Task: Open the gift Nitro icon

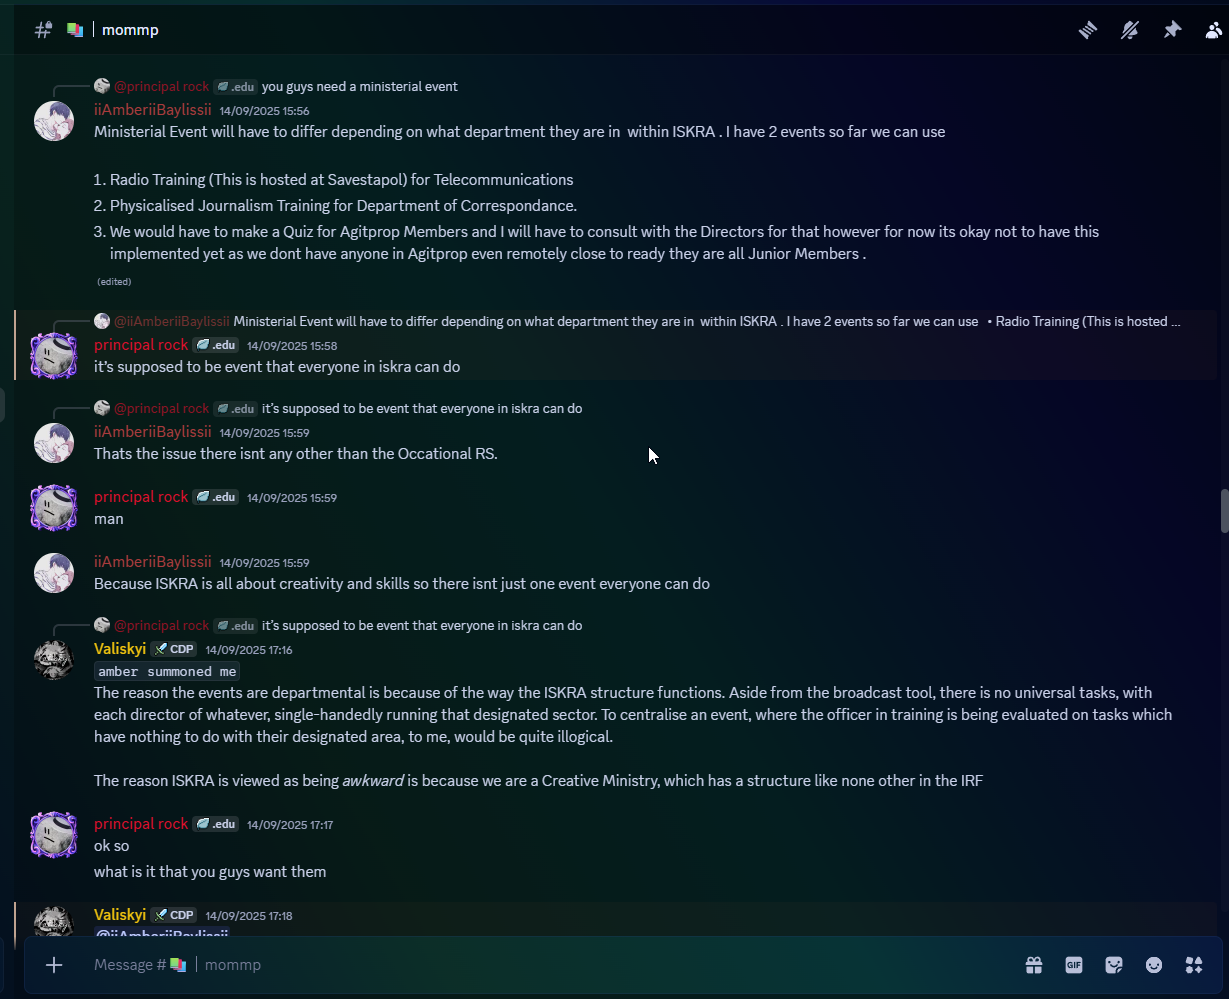Action: (1034, 965)
